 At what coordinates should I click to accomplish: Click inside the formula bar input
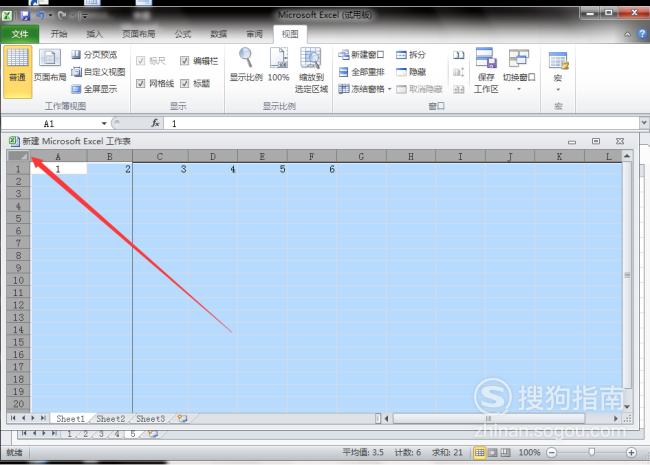click(x=401, y=123)
